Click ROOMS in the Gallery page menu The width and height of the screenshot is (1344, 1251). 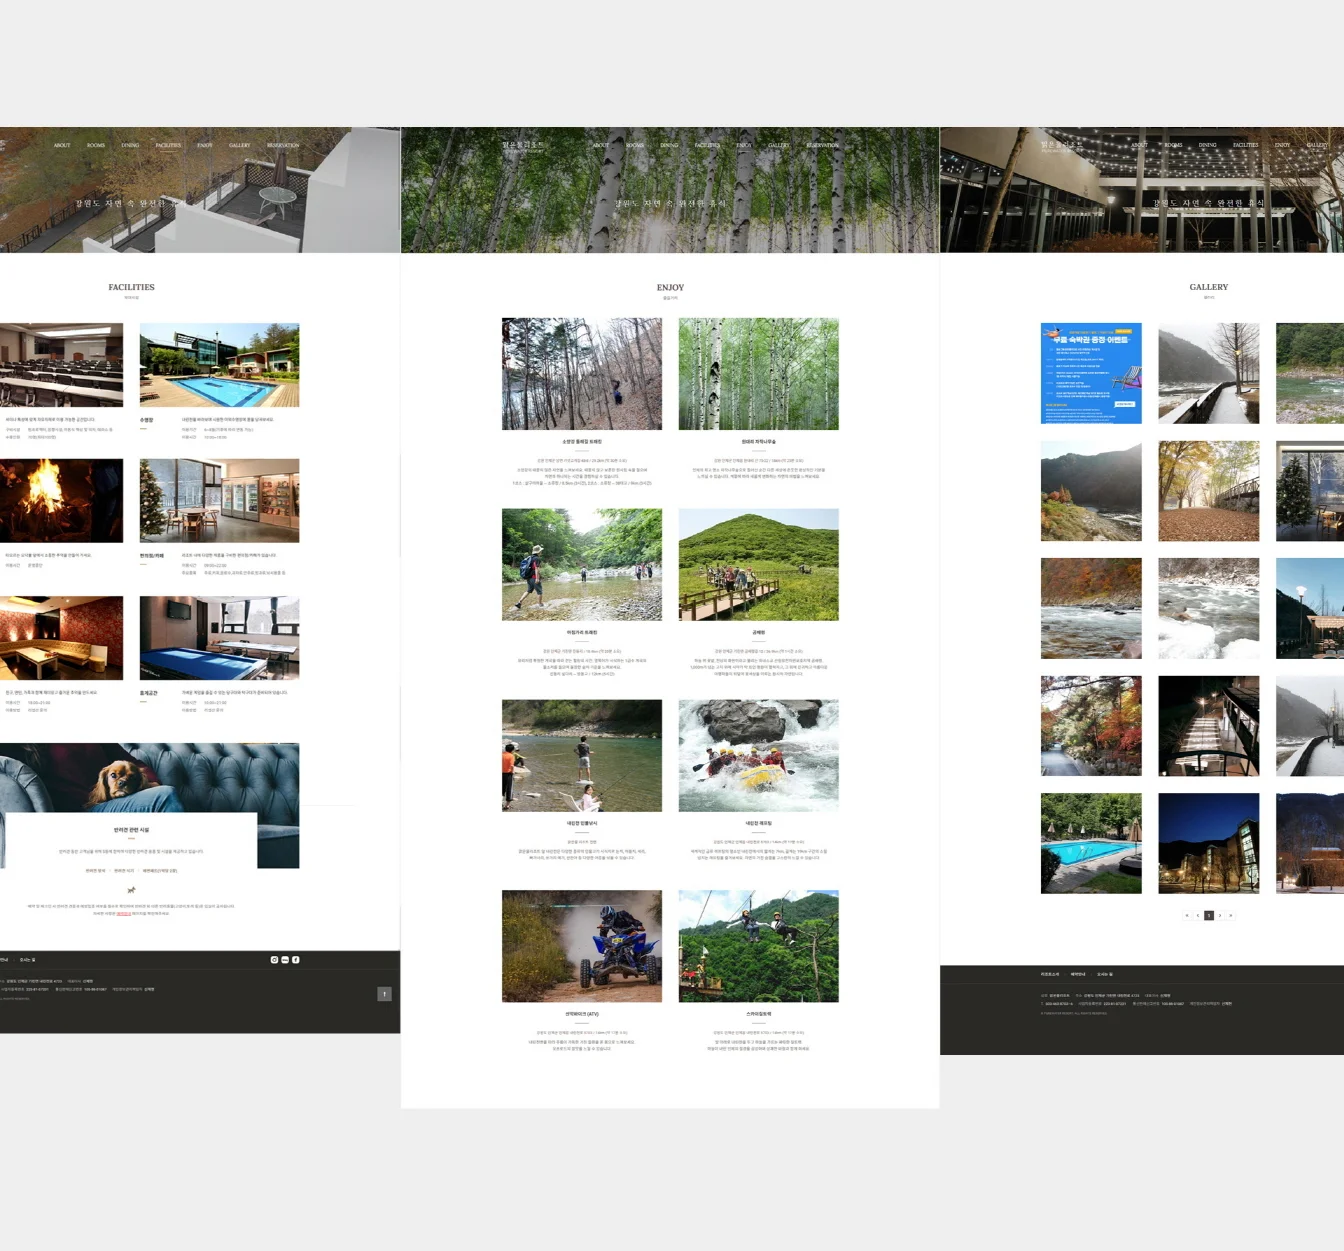pos(1174,145)
